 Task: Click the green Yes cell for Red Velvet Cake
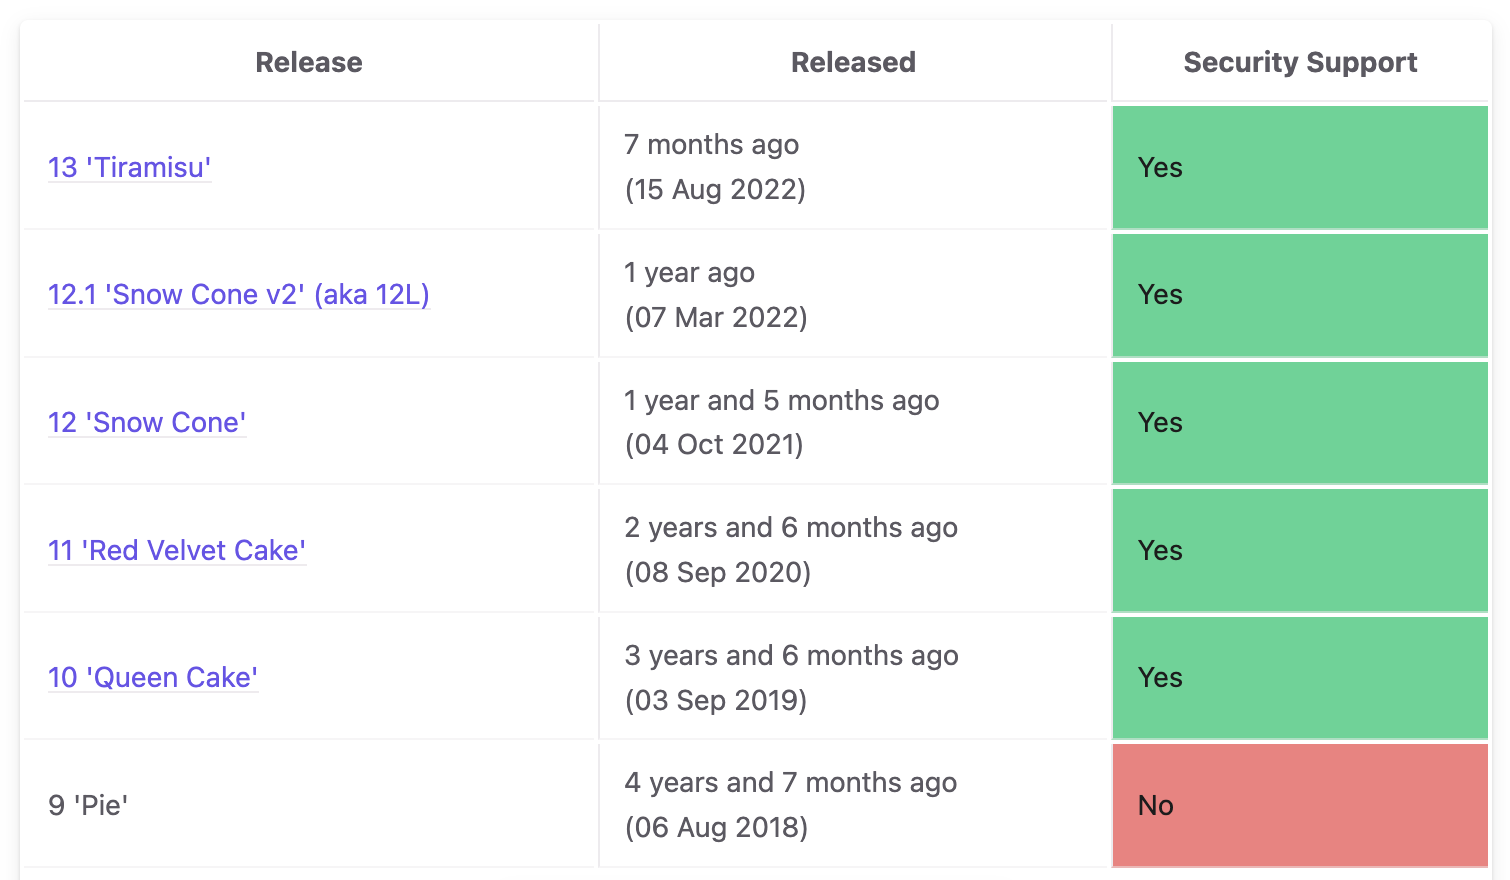(1300, 550)
